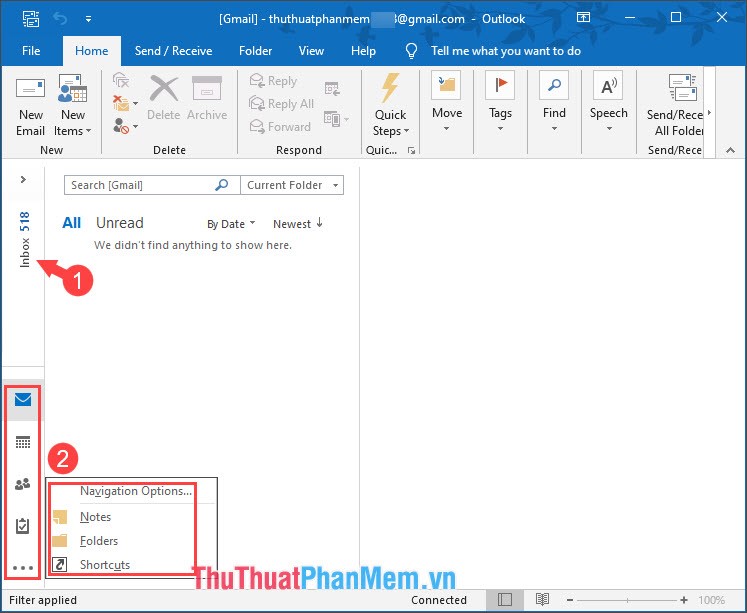Screen dimensions: 747x613
Task: Open the Quick Steps gallery
Action: (x=391, y=106)
